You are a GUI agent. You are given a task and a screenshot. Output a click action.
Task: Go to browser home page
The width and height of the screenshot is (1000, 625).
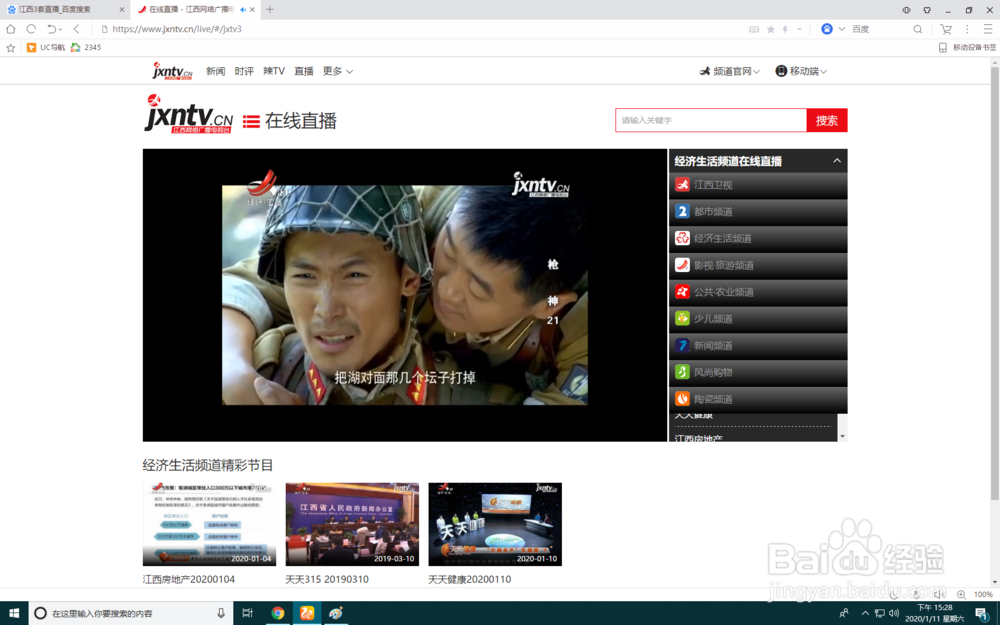[11, 29]
